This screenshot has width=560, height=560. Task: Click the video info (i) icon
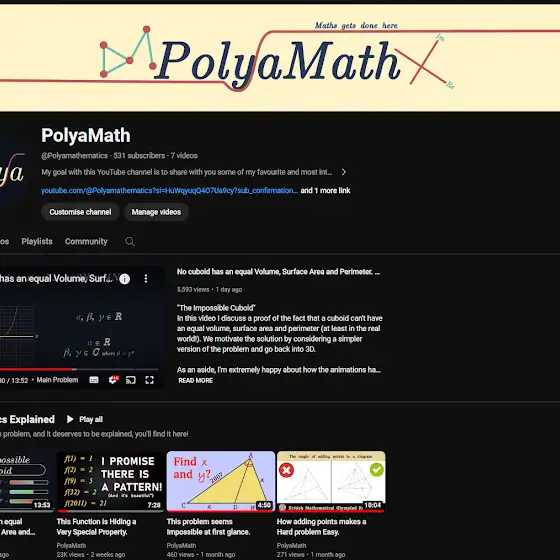[124, 279]
